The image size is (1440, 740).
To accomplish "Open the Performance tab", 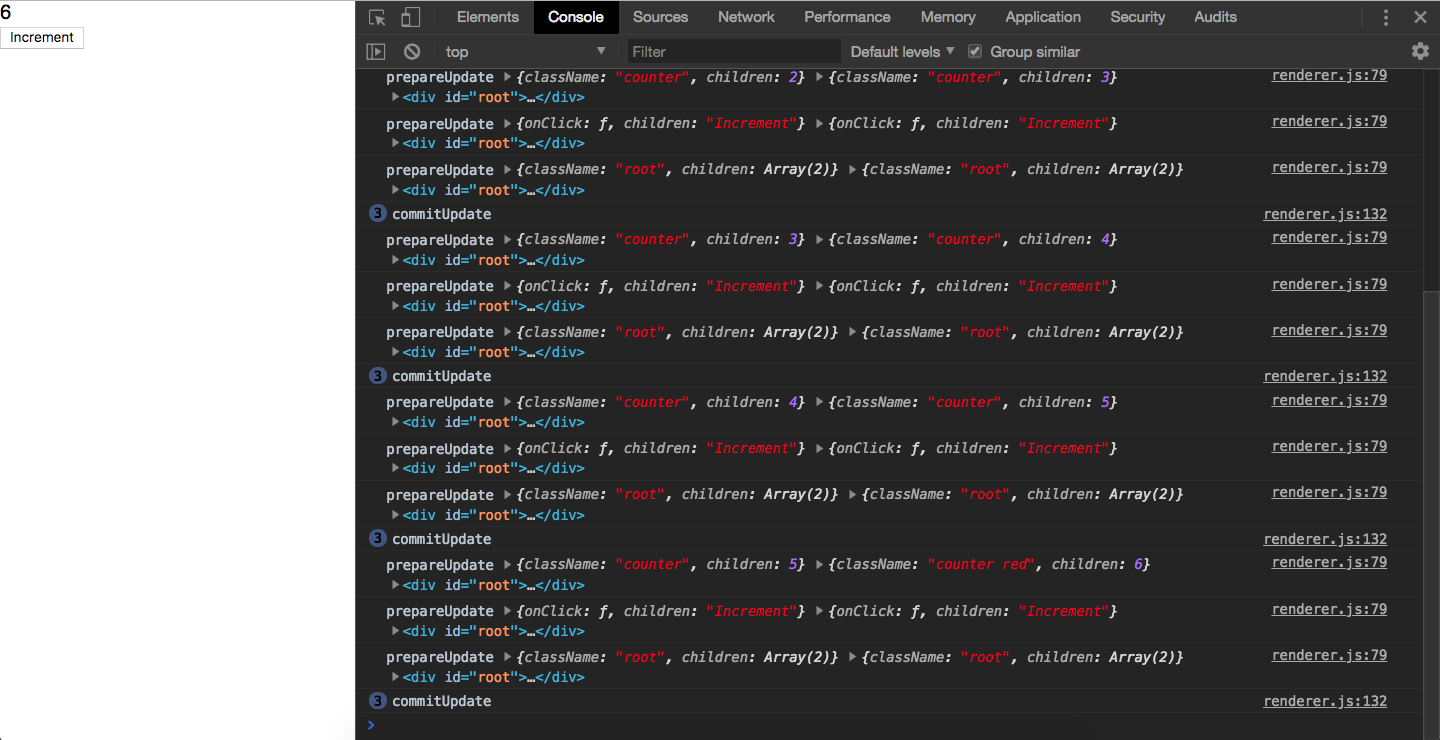I will pos(847,17).
